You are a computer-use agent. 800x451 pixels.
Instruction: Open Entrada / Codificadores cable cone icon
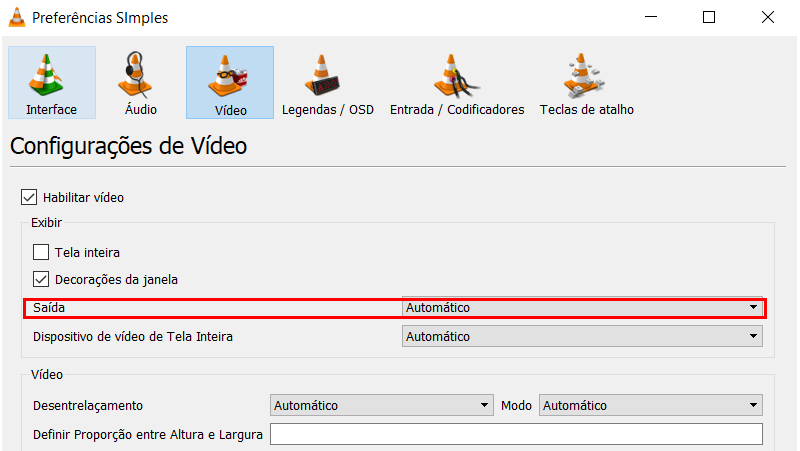[456, 76]
